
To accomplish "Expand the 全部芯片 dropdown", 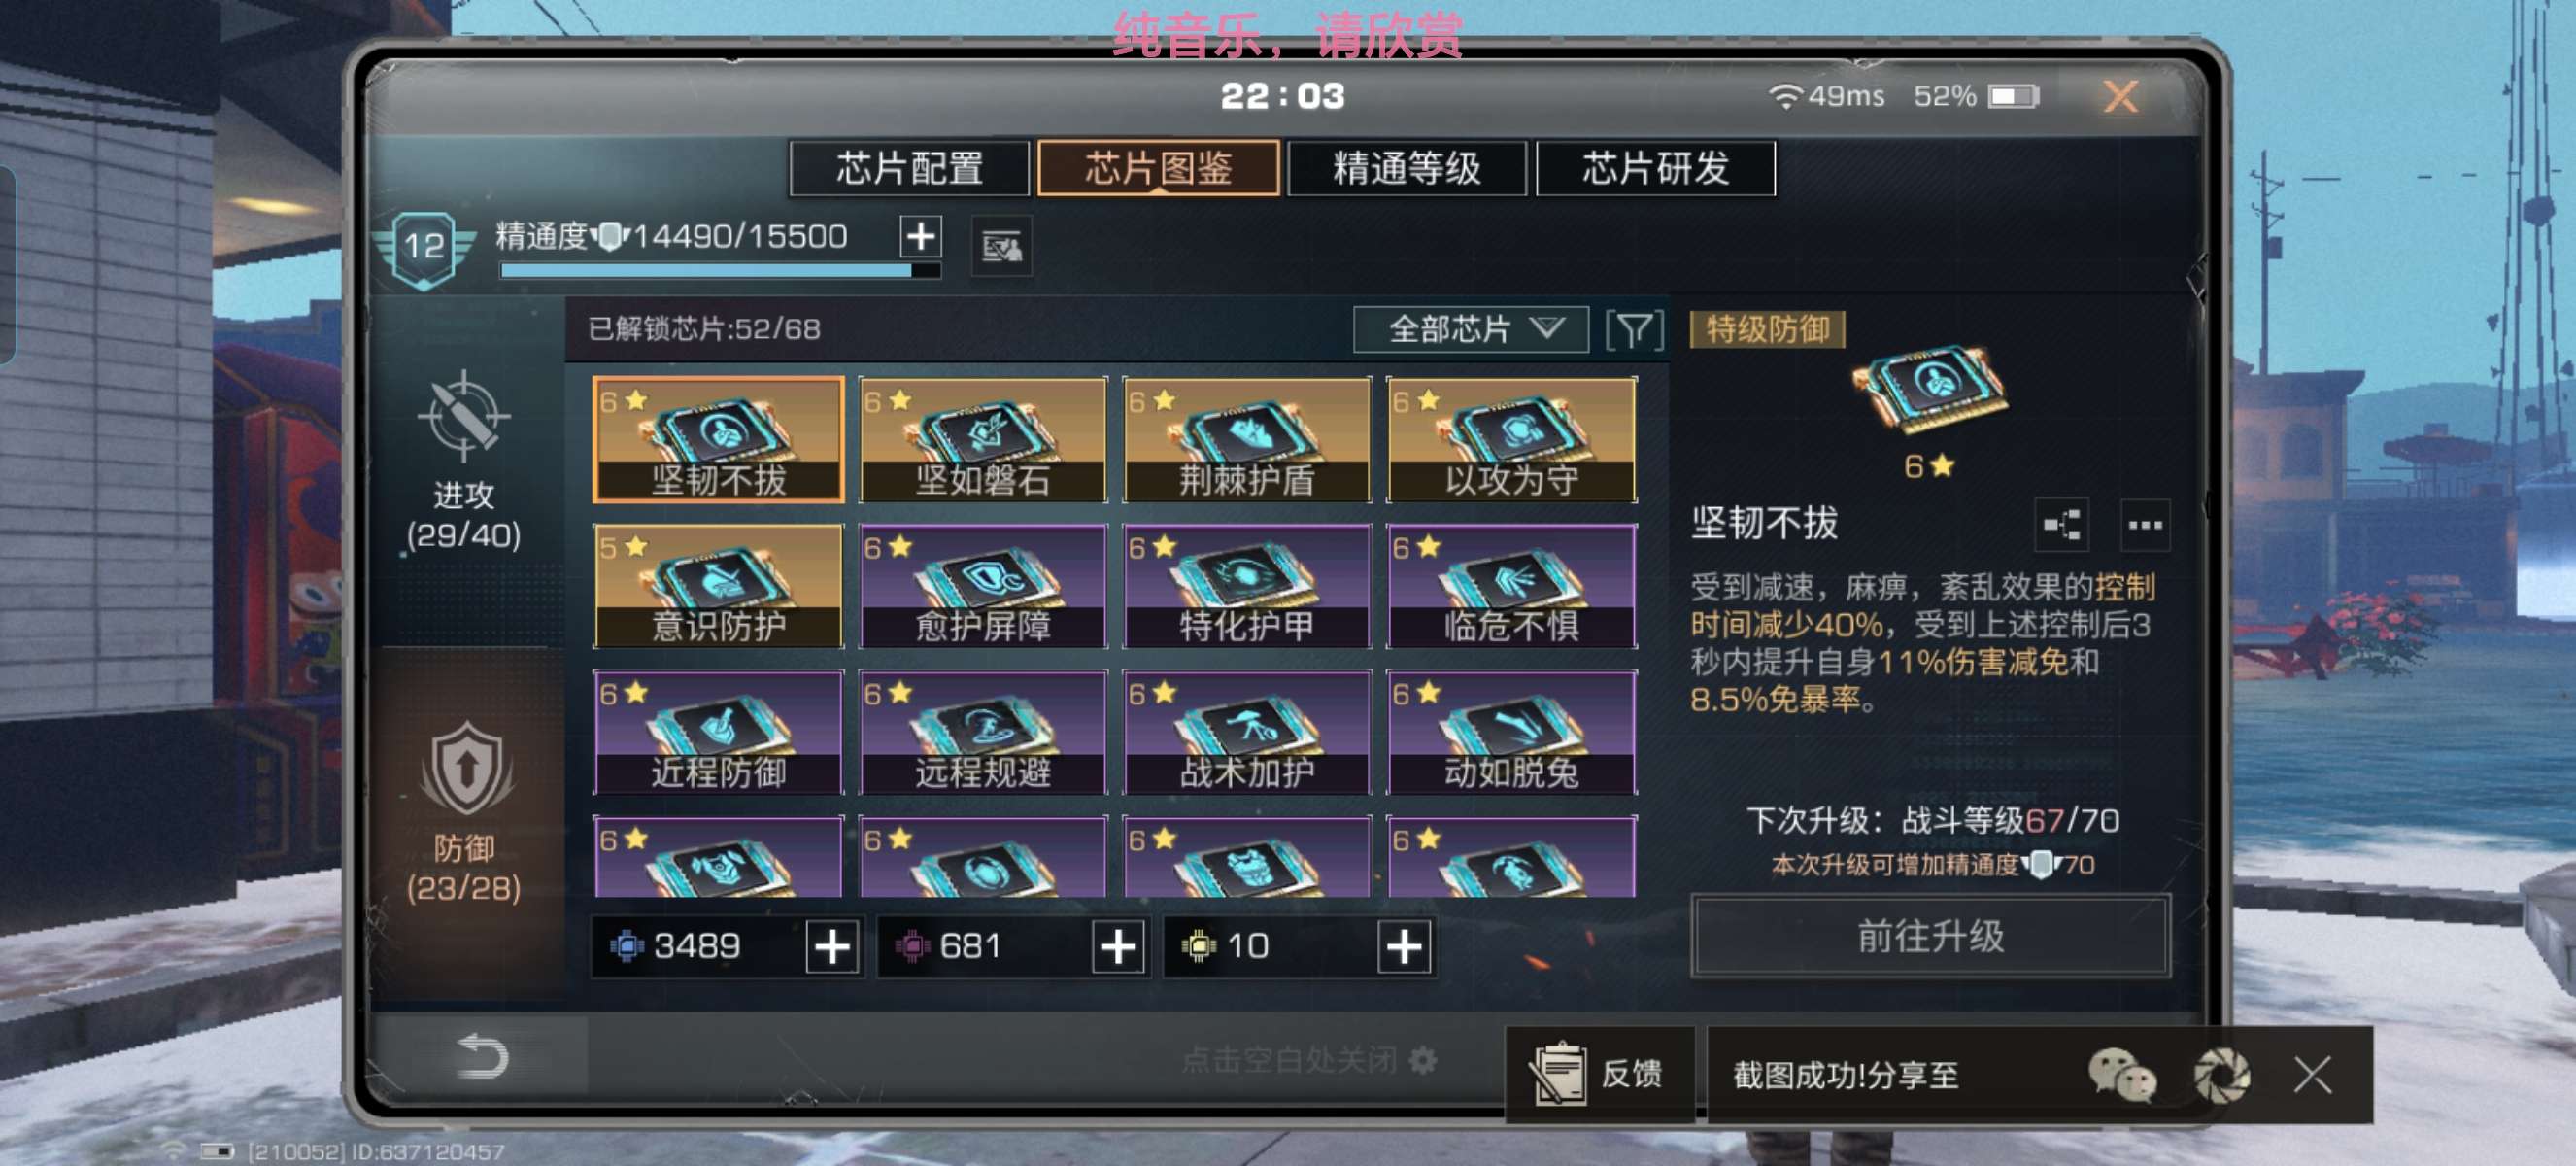I will tap(1471, 329).
